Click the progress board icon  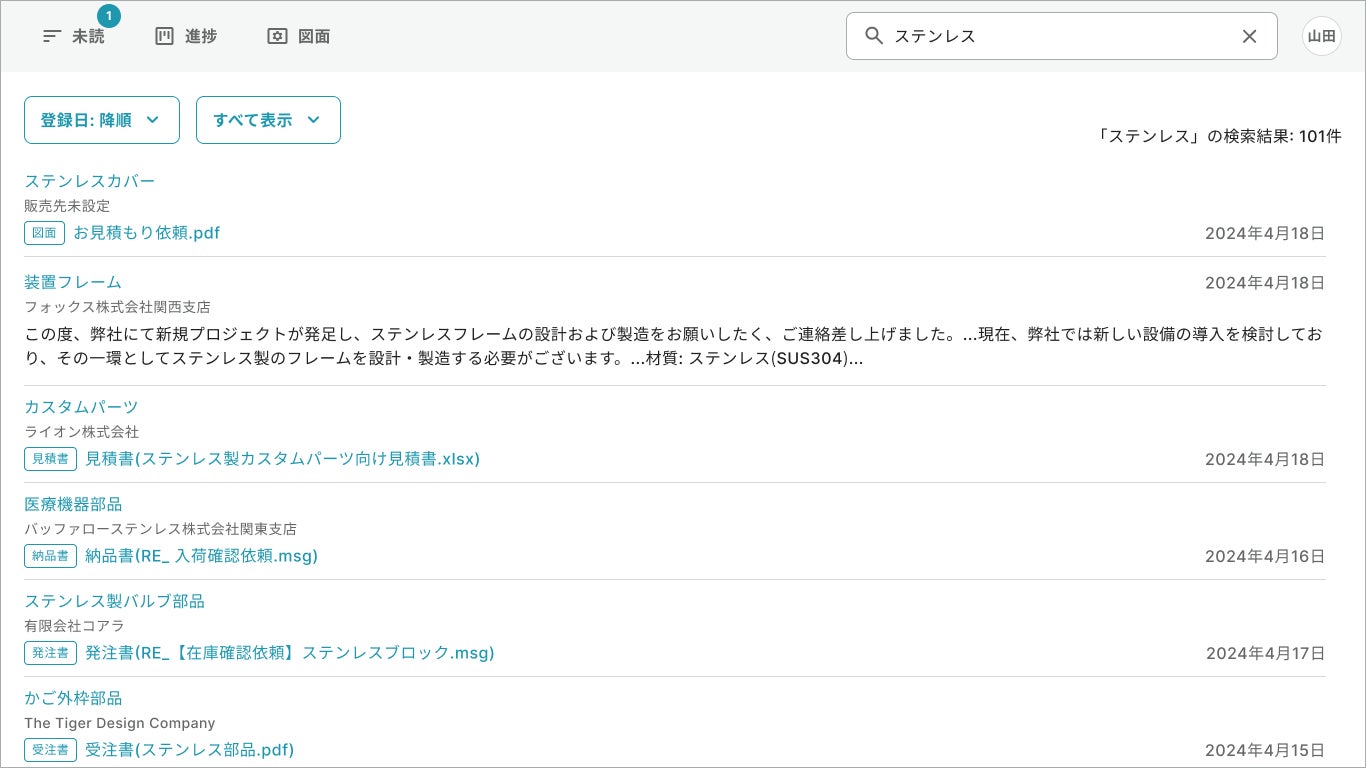[164, 36]
